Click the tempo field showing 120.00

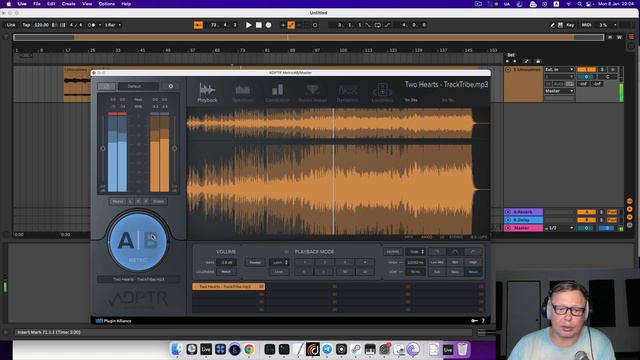pyautogui.click(x=42, y=25)
